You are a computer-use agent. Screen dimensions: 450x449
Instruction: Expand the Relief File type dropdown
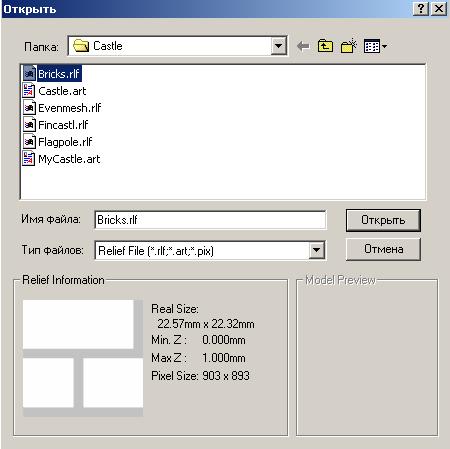pyautogui.click(x=316, y=250)
